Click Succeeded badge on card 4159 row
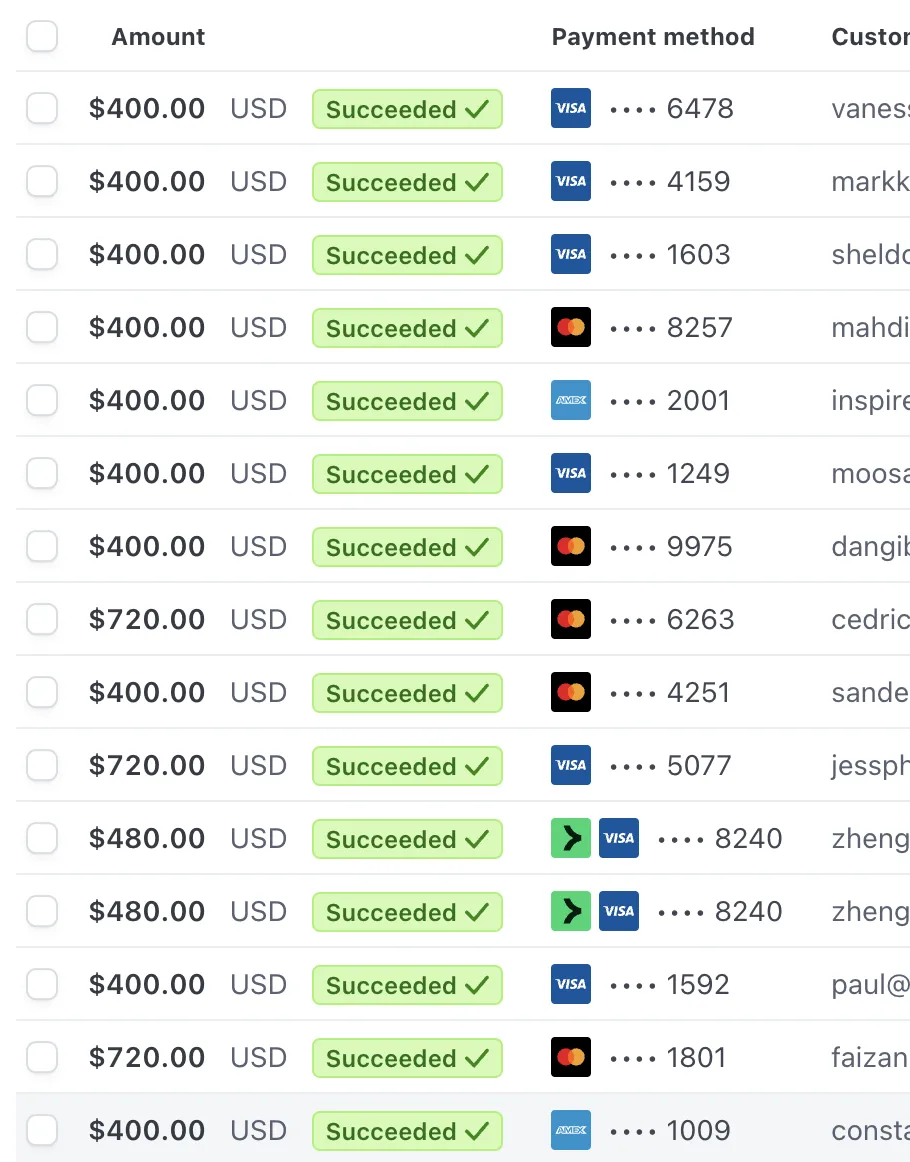This screenshot has width=910, height=1162. click(407, 182)
